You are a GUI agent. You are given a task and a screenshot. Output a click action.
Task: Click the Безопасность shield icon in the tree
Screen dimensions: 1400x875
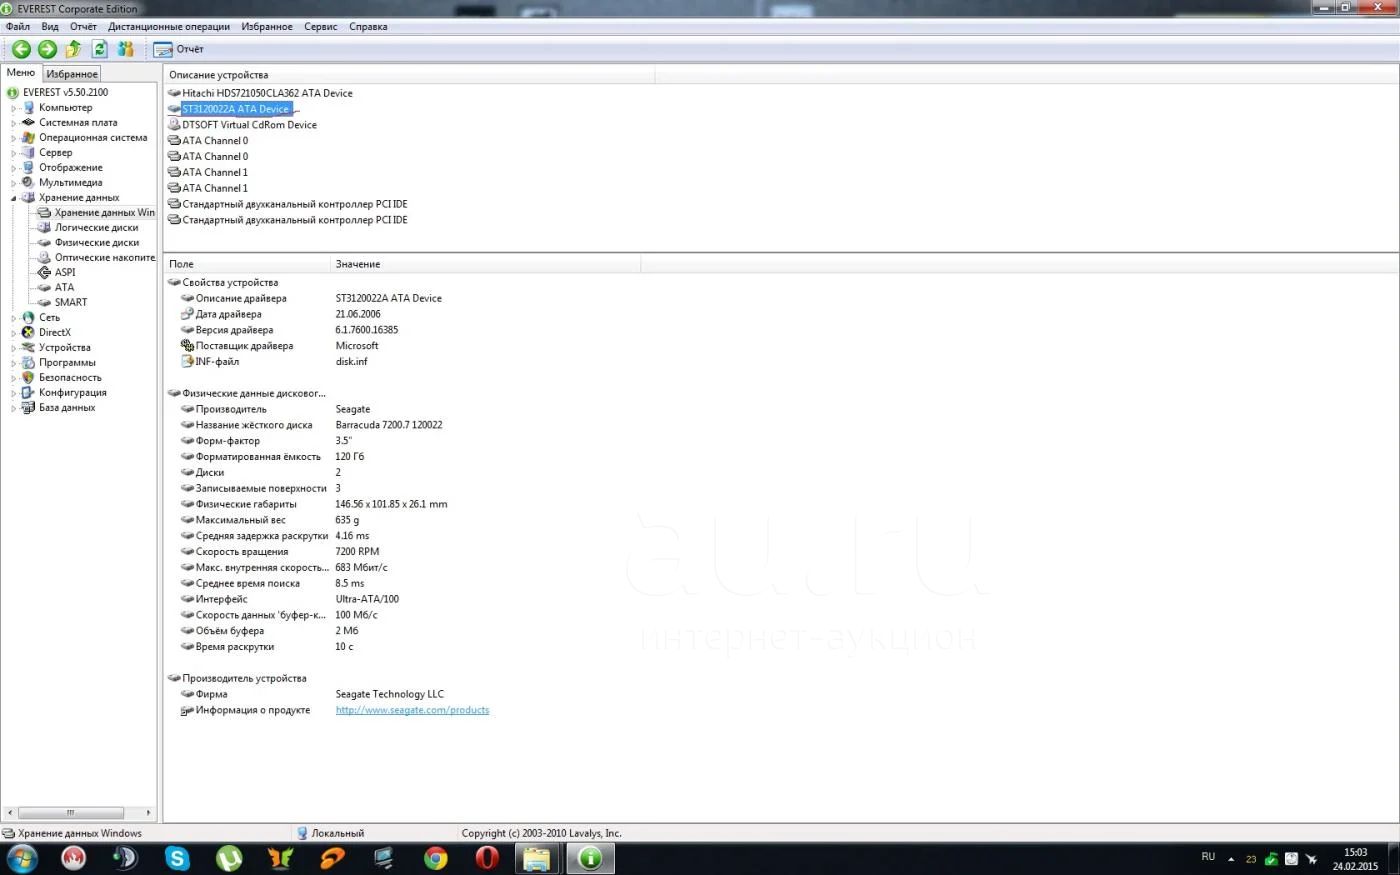tap(28, 378)
